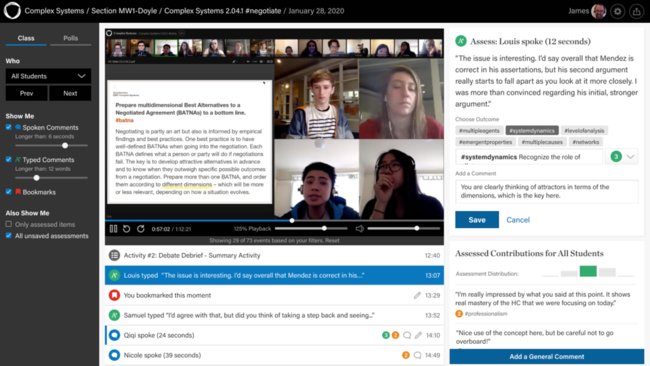Click the share icon in top bar
Screen dimensions: 650x366
(637, 11)
